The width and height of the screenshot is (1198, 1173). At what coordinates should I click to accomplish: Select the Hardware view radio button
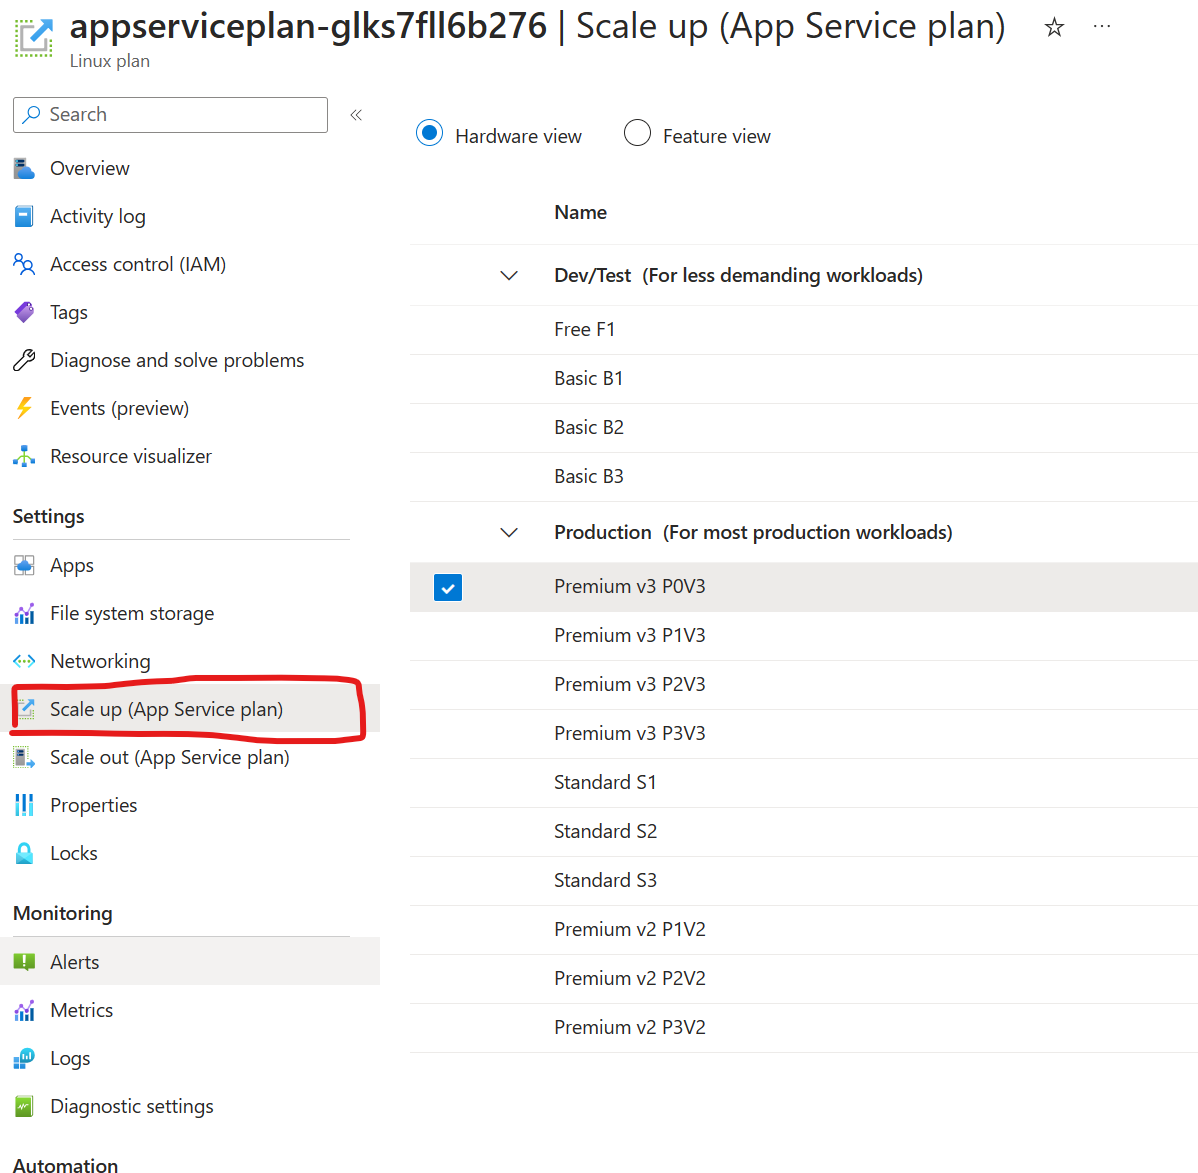pos(429,133)
